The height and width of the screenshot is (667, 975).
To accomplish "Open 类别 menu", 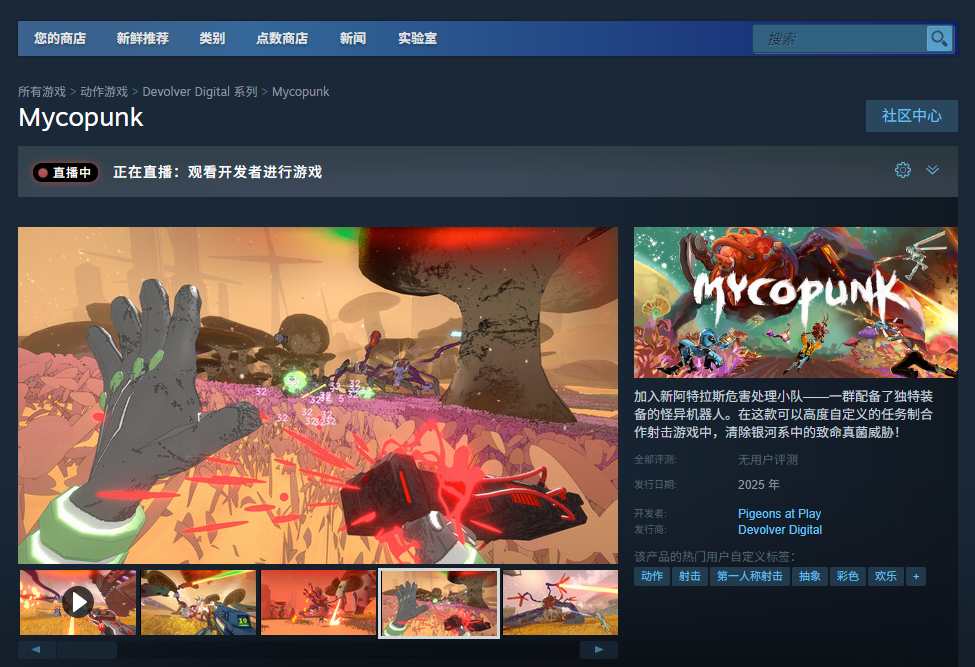I will pos(212,39).
